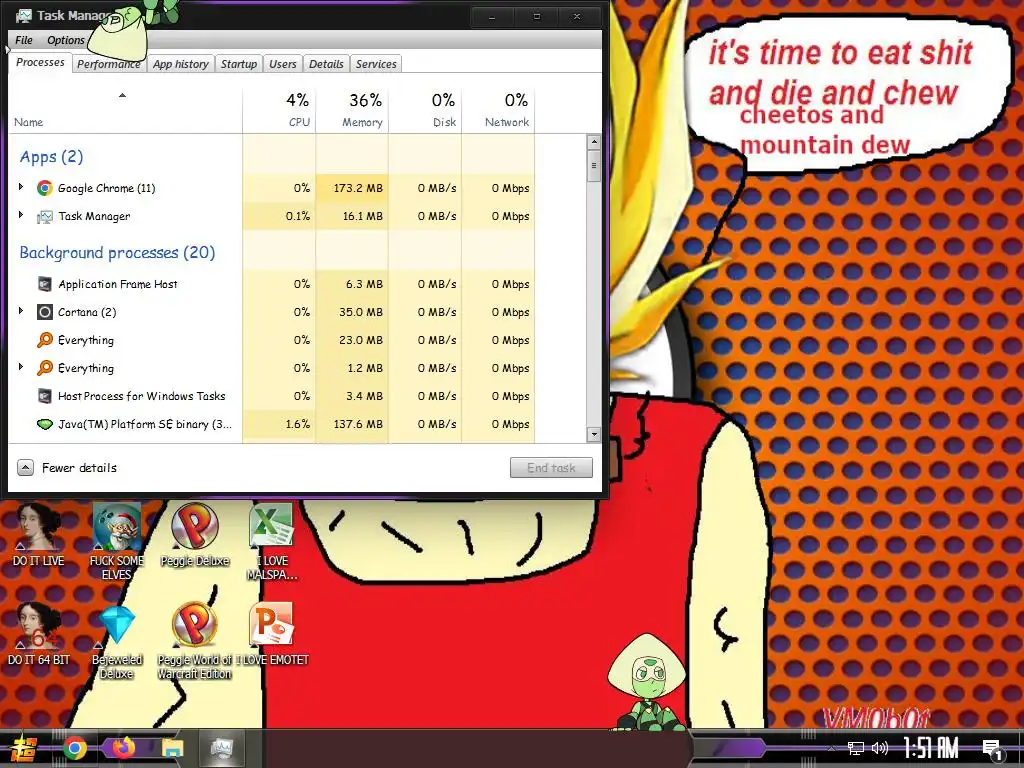Click the End task button

[x=551, y=468]
